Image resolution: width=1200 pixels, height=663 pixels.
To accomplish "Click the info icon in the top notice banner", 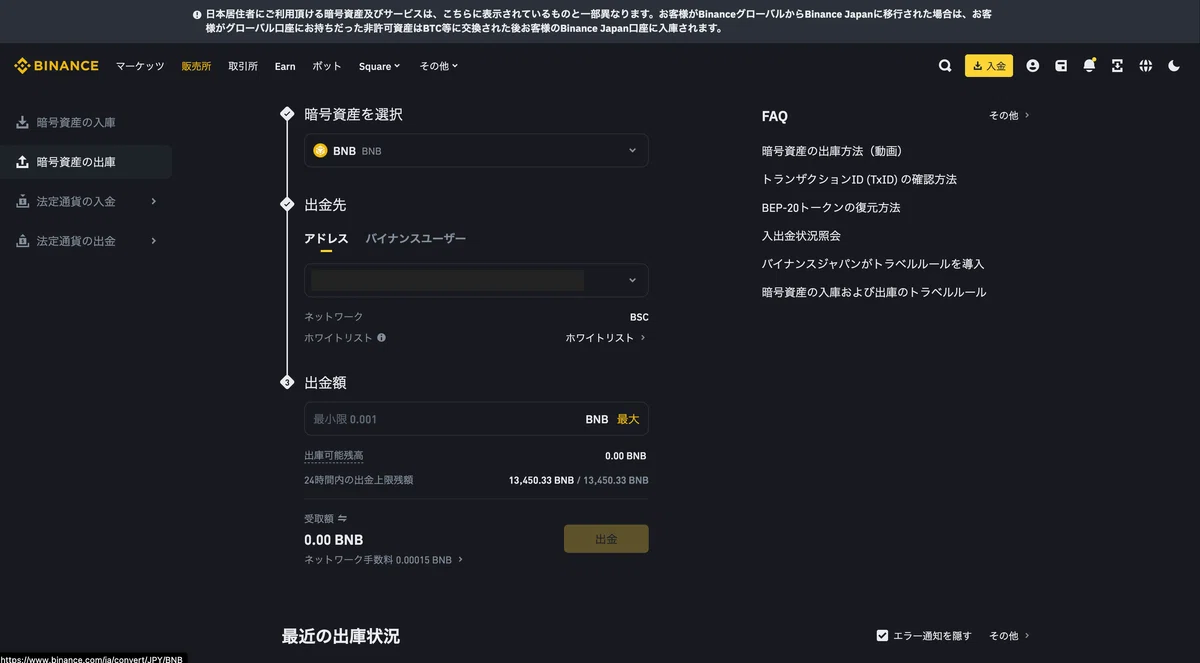I will 197,15.
